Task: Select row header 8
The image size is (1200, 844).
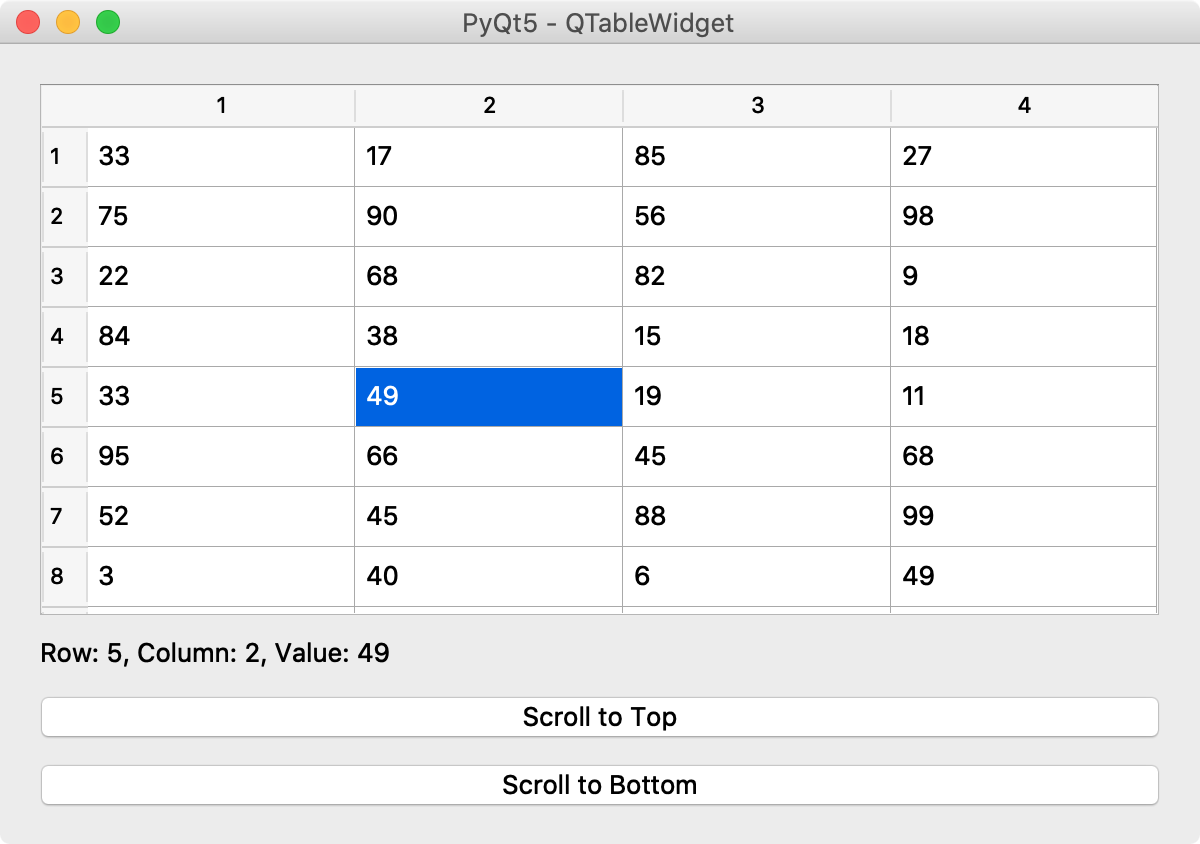Action: click(x=64, y=577)
